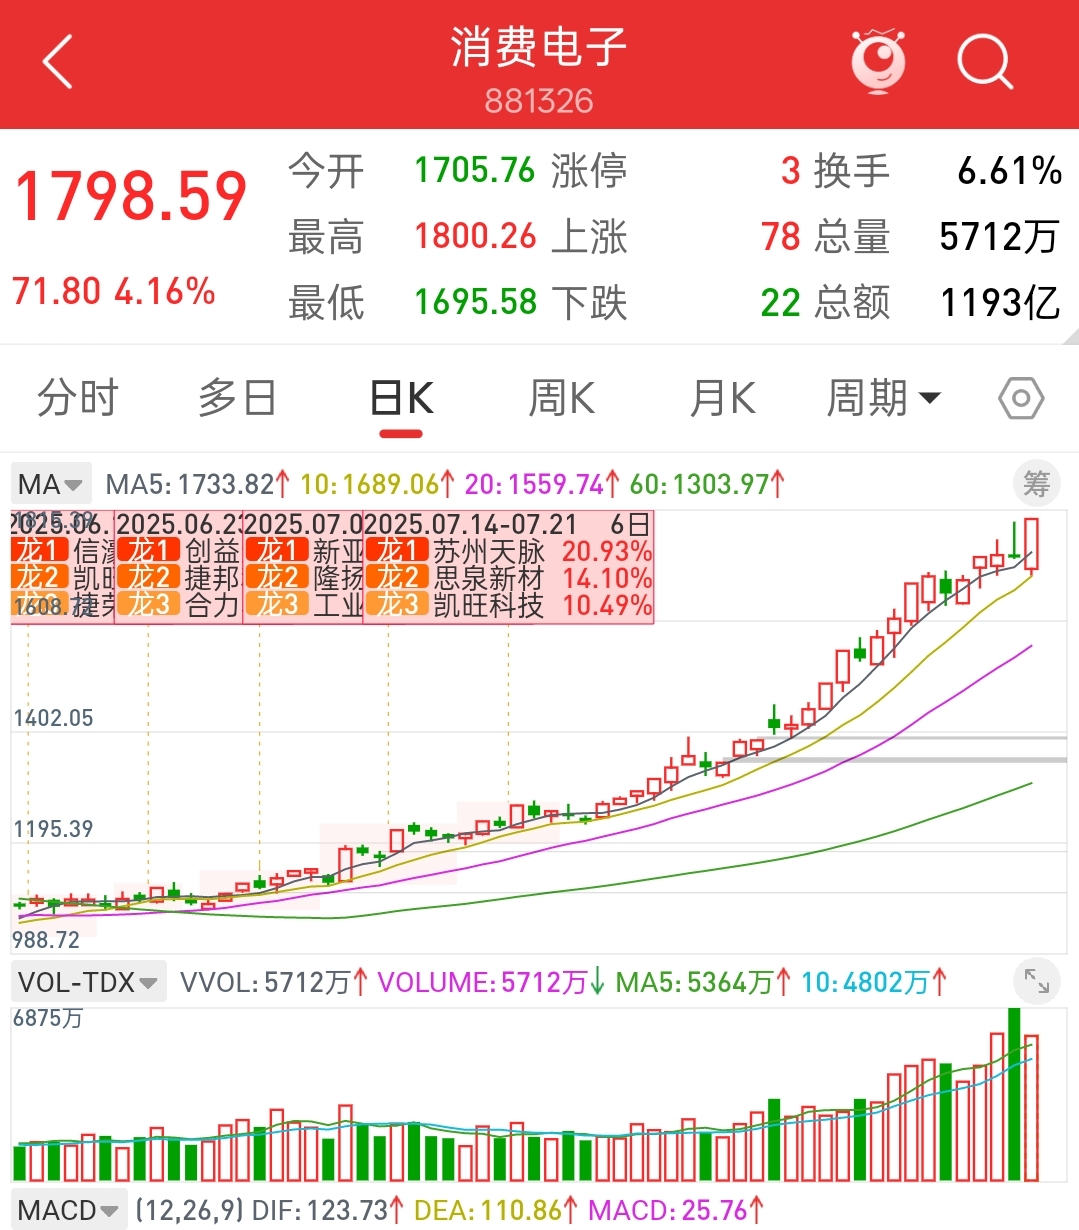The height and width of the screenshot is (1230, 1079).
Task: Tap the MACD: 25.76 reading
Action: pyautogui.click(x=676, y=1210)
